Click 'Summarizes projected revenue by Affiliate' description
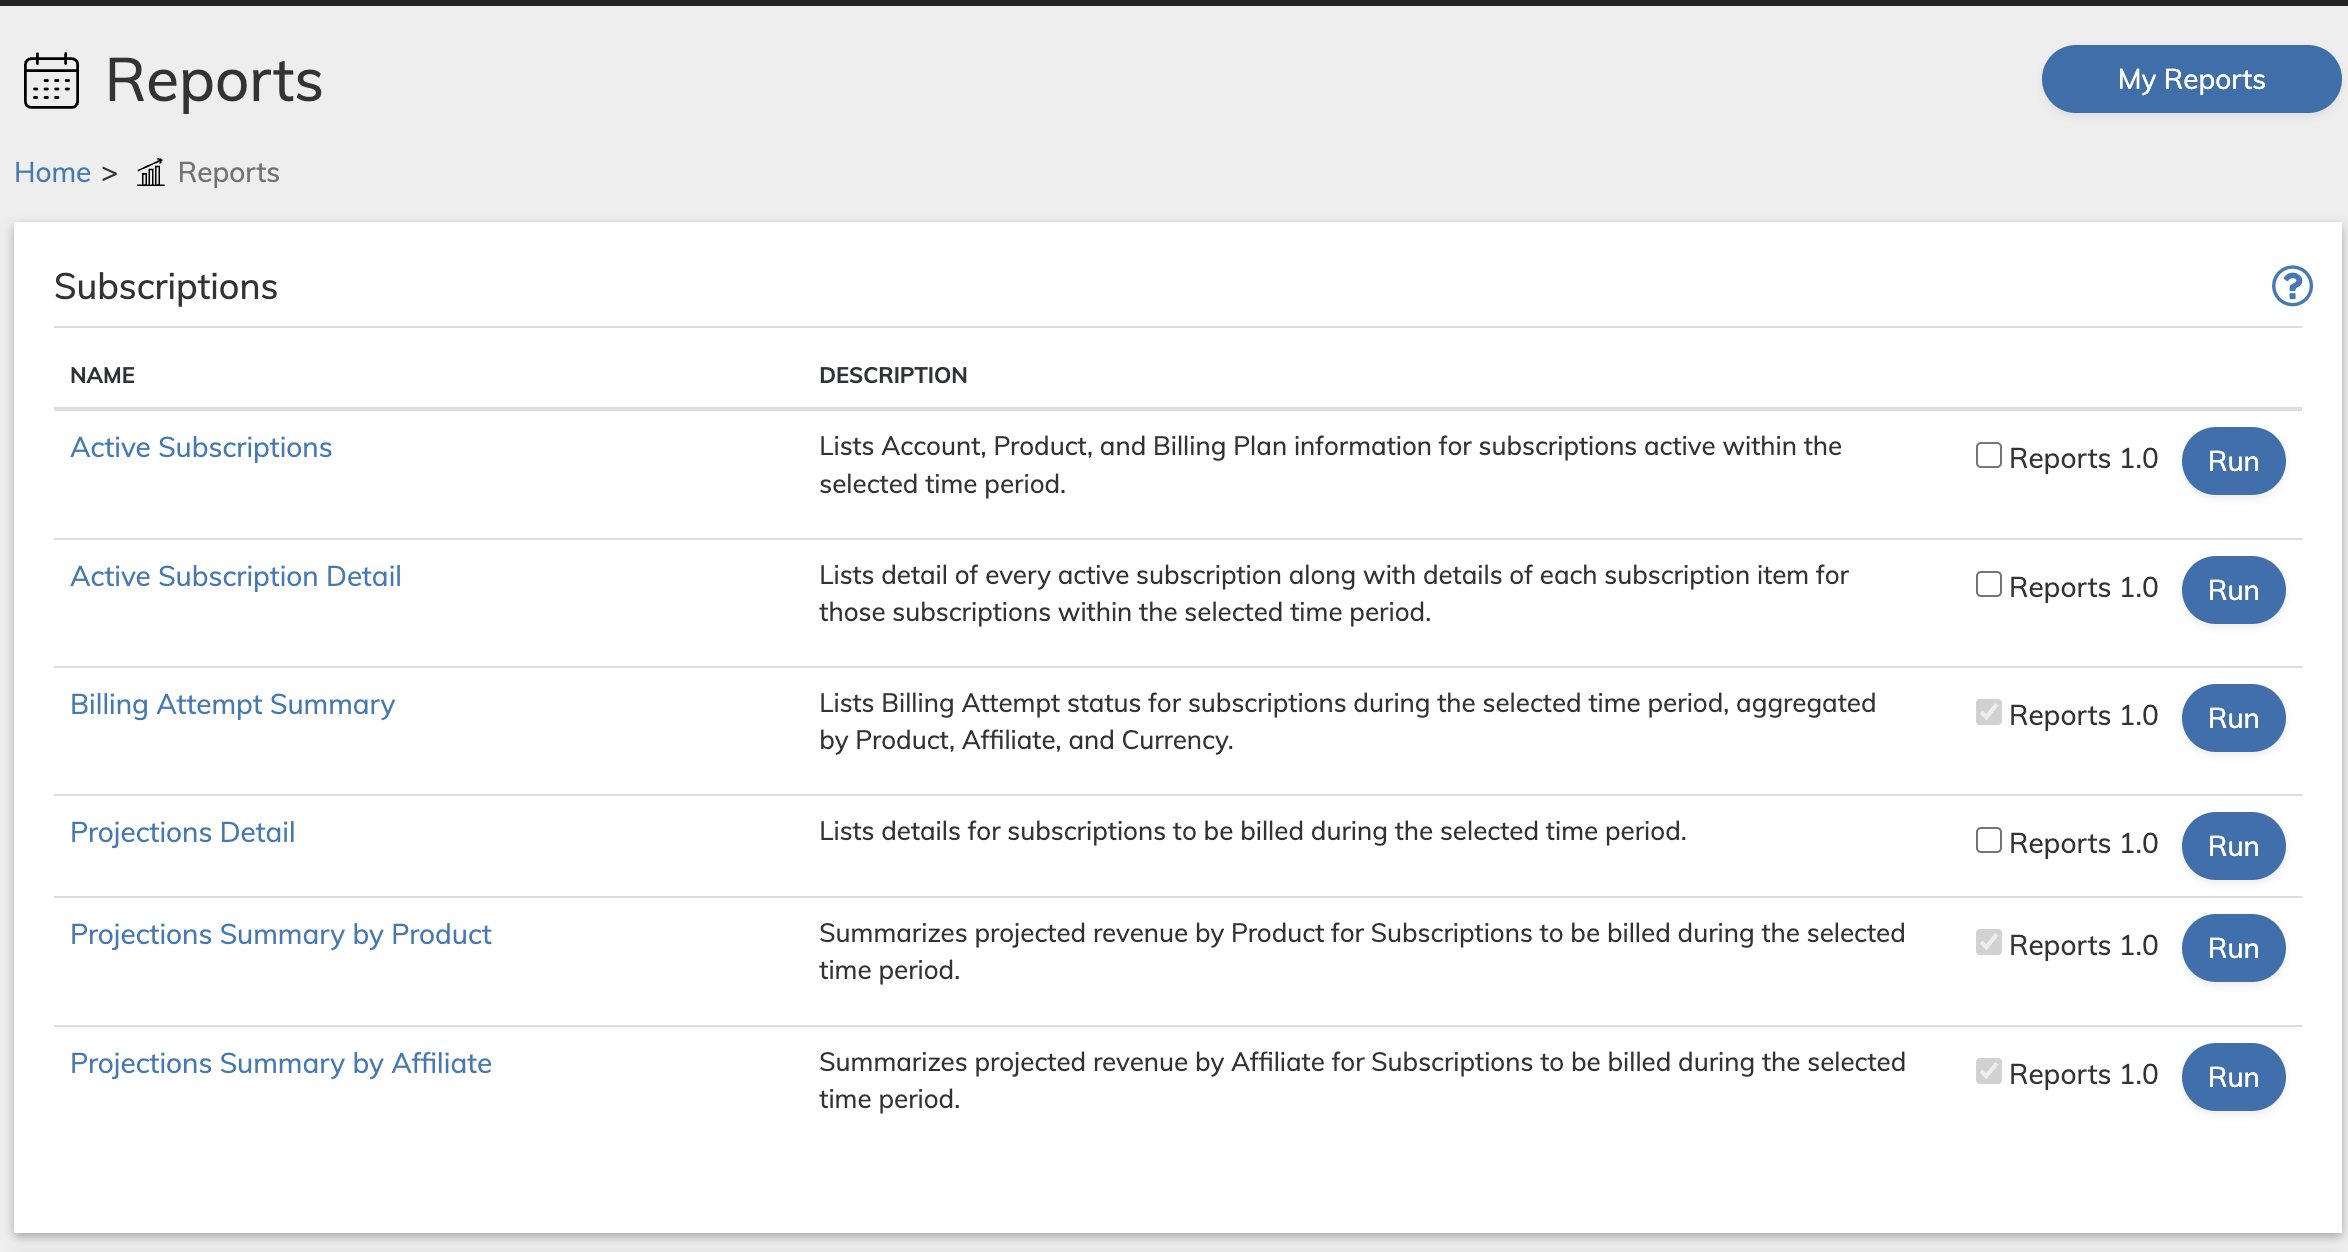Viewport: 2348px width, 1252px height. (1362, 1080)
